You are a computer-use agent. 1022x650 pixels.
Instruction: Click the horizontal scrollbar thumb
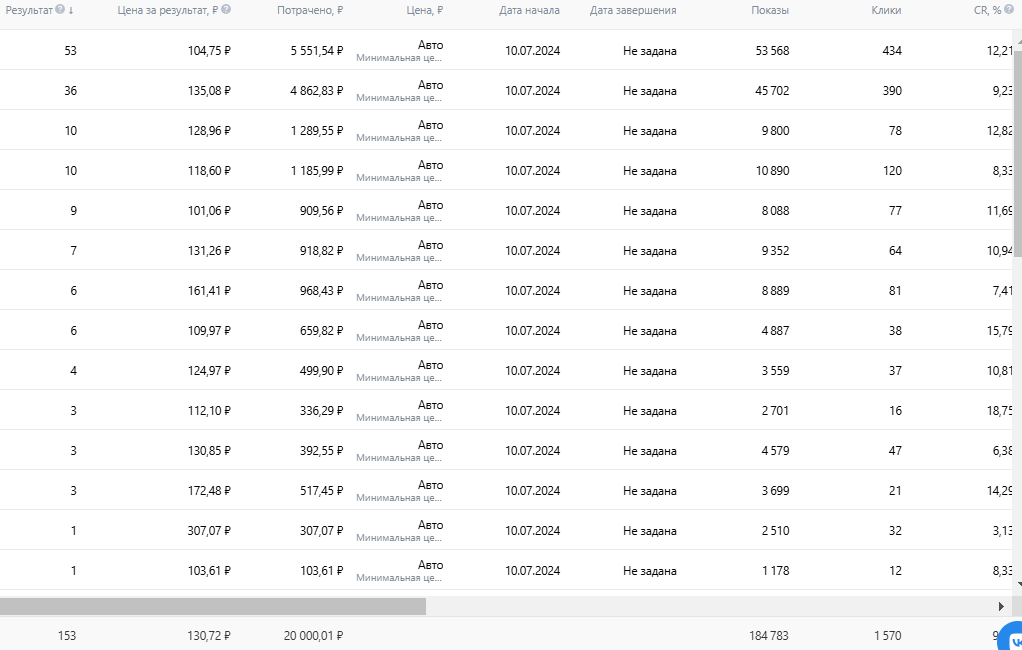point(212,606)
